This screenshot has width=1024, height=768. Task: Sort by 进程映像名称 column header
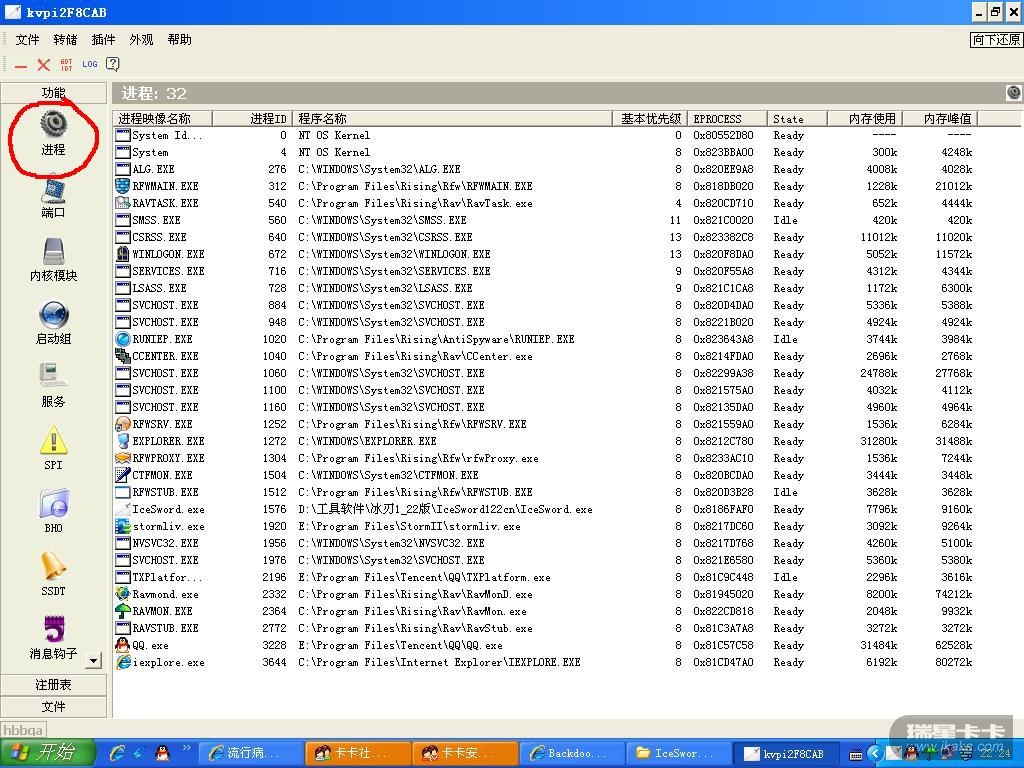tap(163, 118)
